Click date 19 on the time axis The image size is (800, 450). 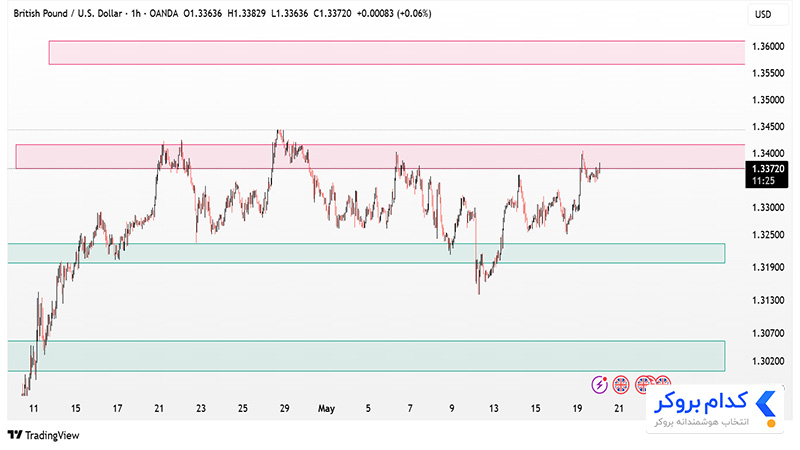(x=577, y=408)
